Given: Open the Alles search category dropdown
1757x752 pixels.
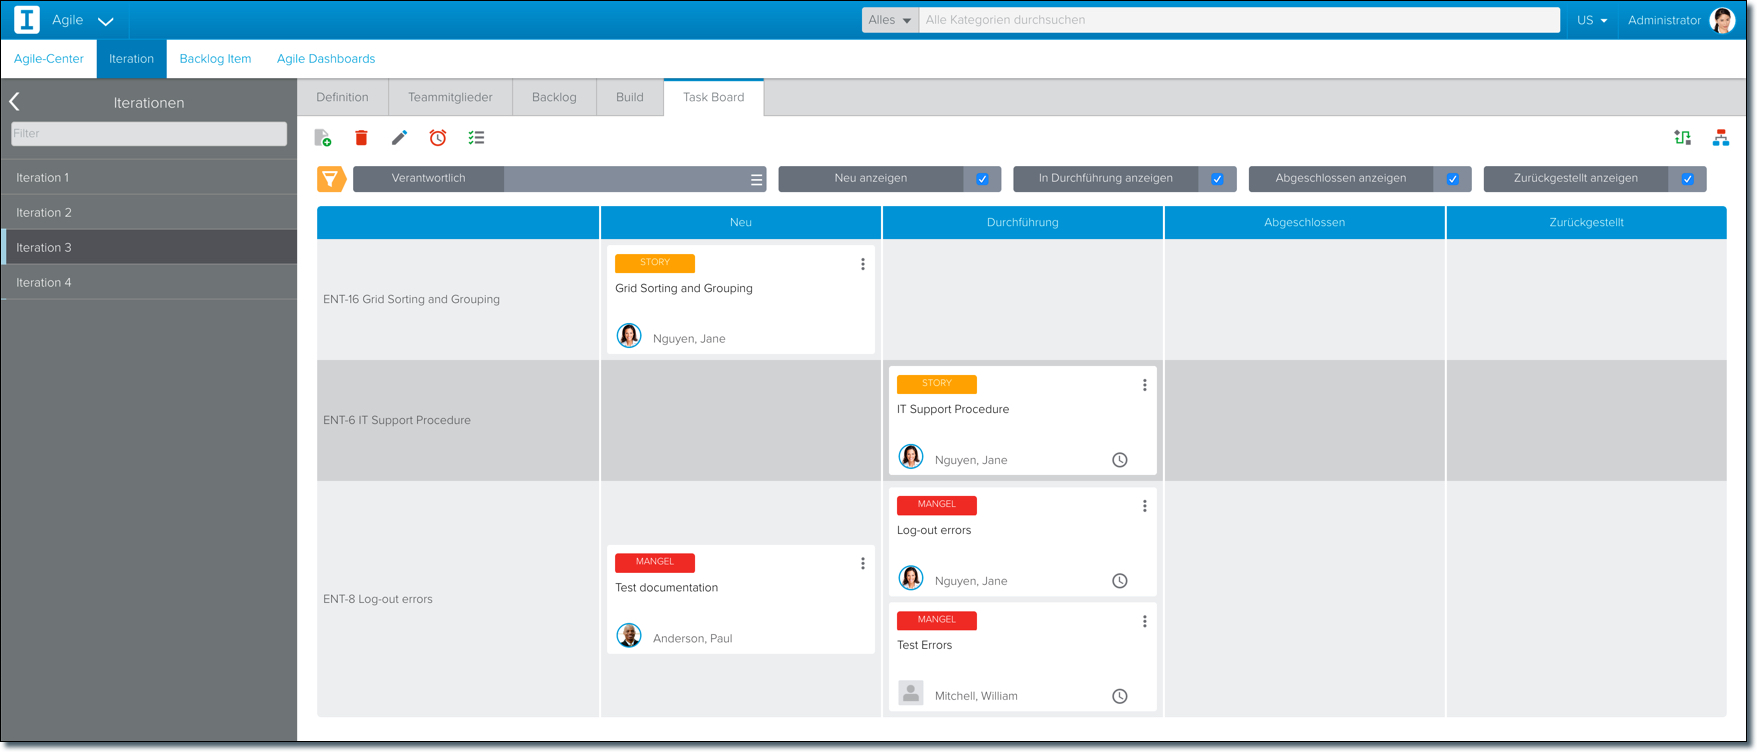Looking at the screenshot, I should [890, 20].
